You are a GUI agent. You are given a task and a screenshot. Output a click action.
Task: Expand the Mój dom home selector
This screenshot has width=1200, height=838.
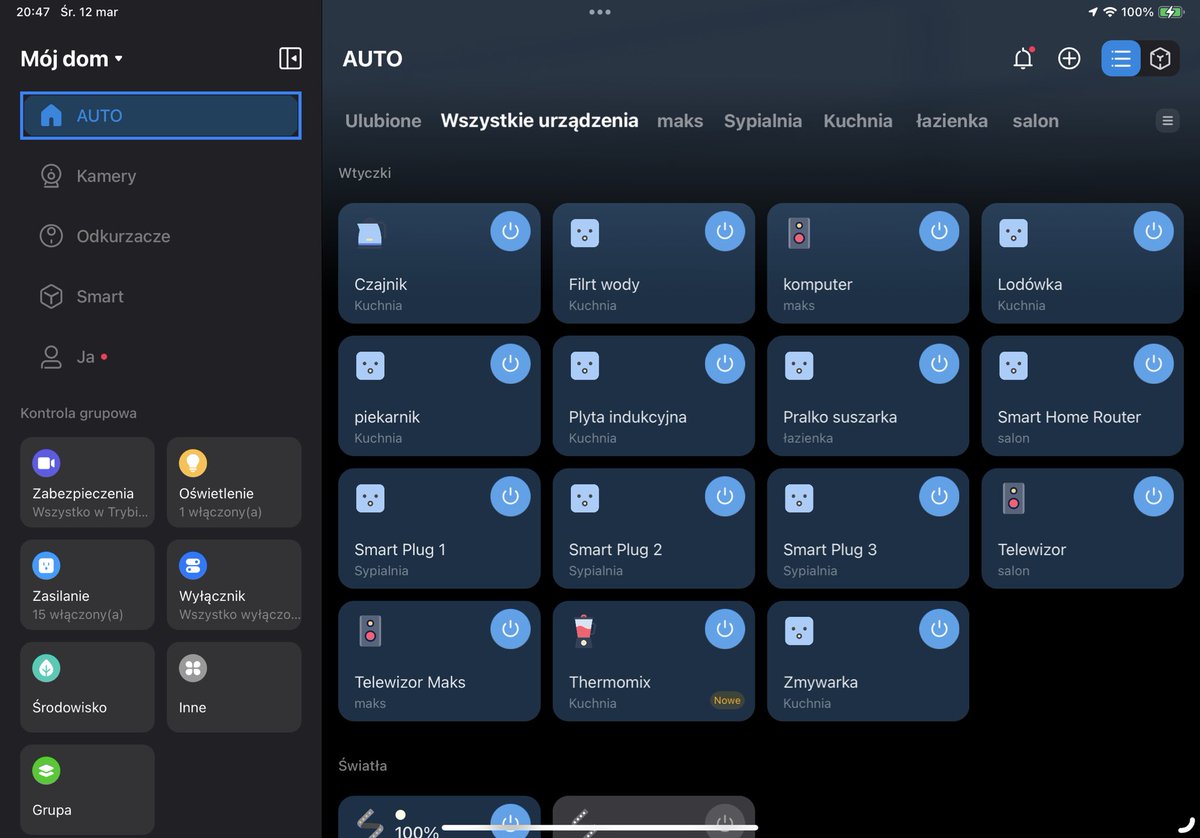[x=71, y=59]
